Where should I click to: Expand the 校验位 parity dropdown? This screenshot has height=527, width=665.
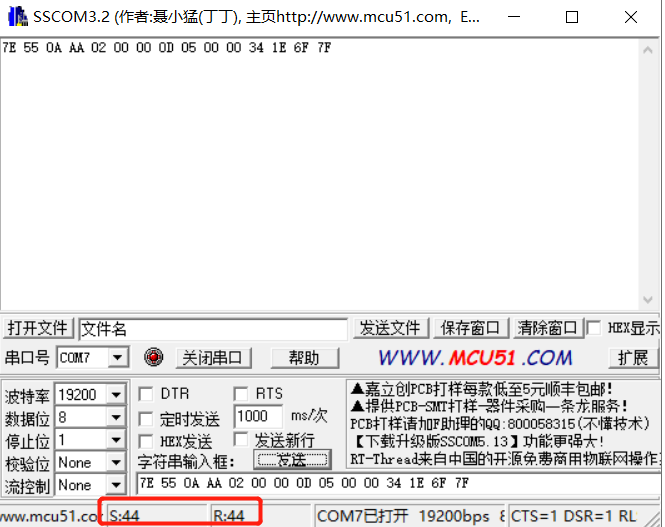(x=116, y=463)
